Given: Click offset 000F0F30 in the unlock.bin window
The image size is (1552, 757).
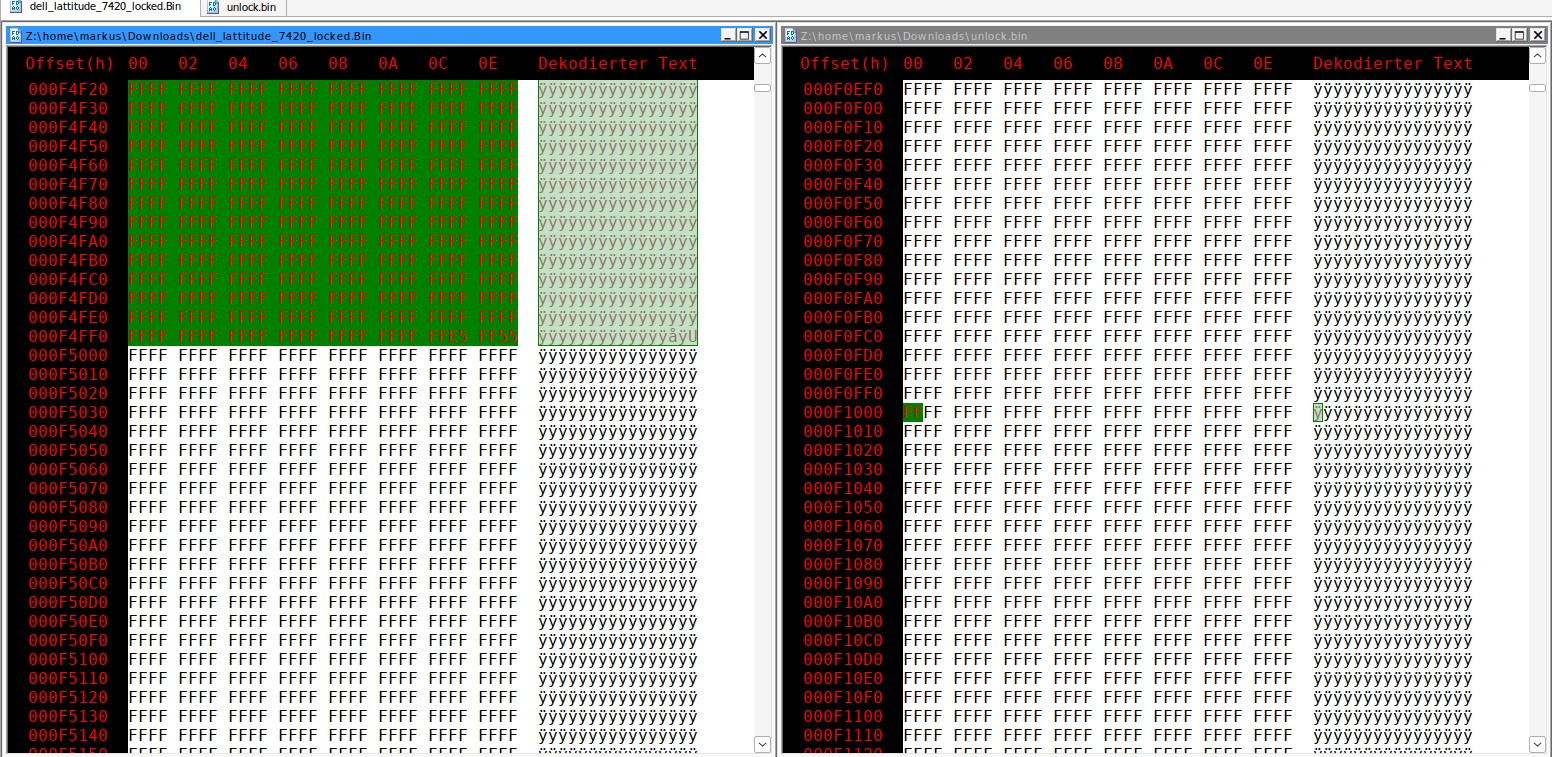Looking at the screenshot, I should 843,166.
